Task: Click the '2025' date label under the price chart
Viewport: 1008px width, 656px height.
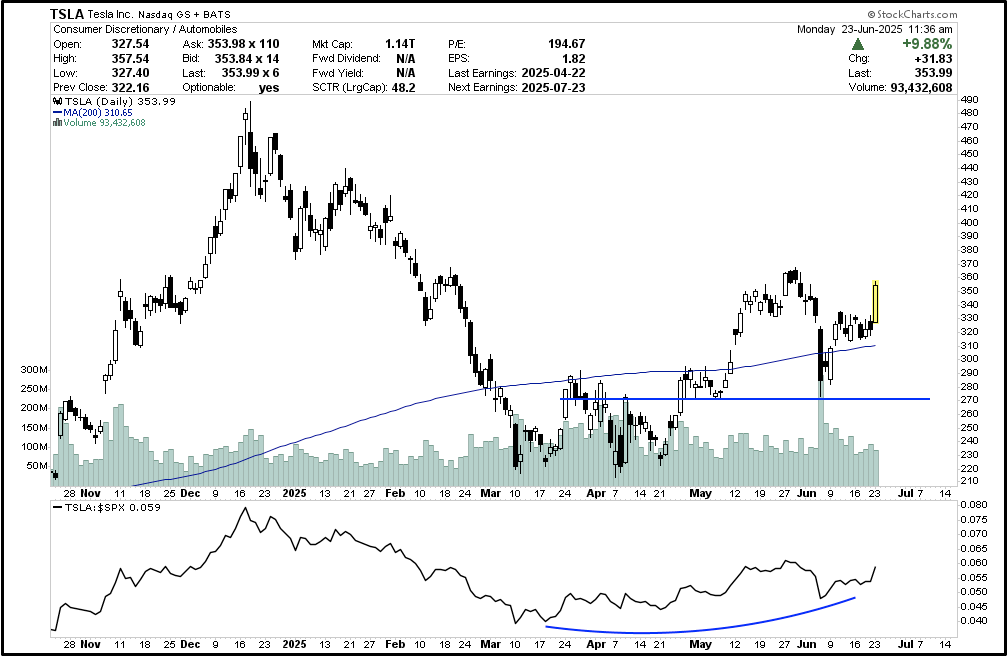Action: [294, 493]
